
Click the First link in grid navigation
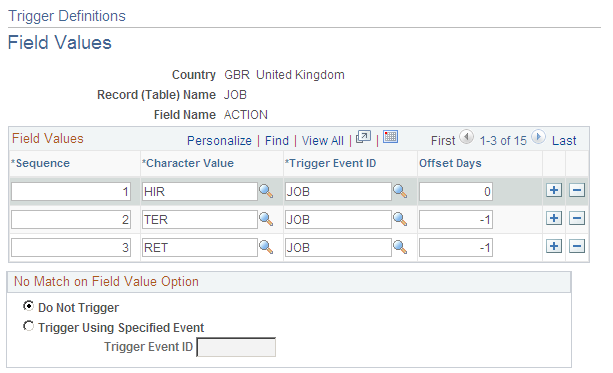pyautogui.click(x=443, y=141)
